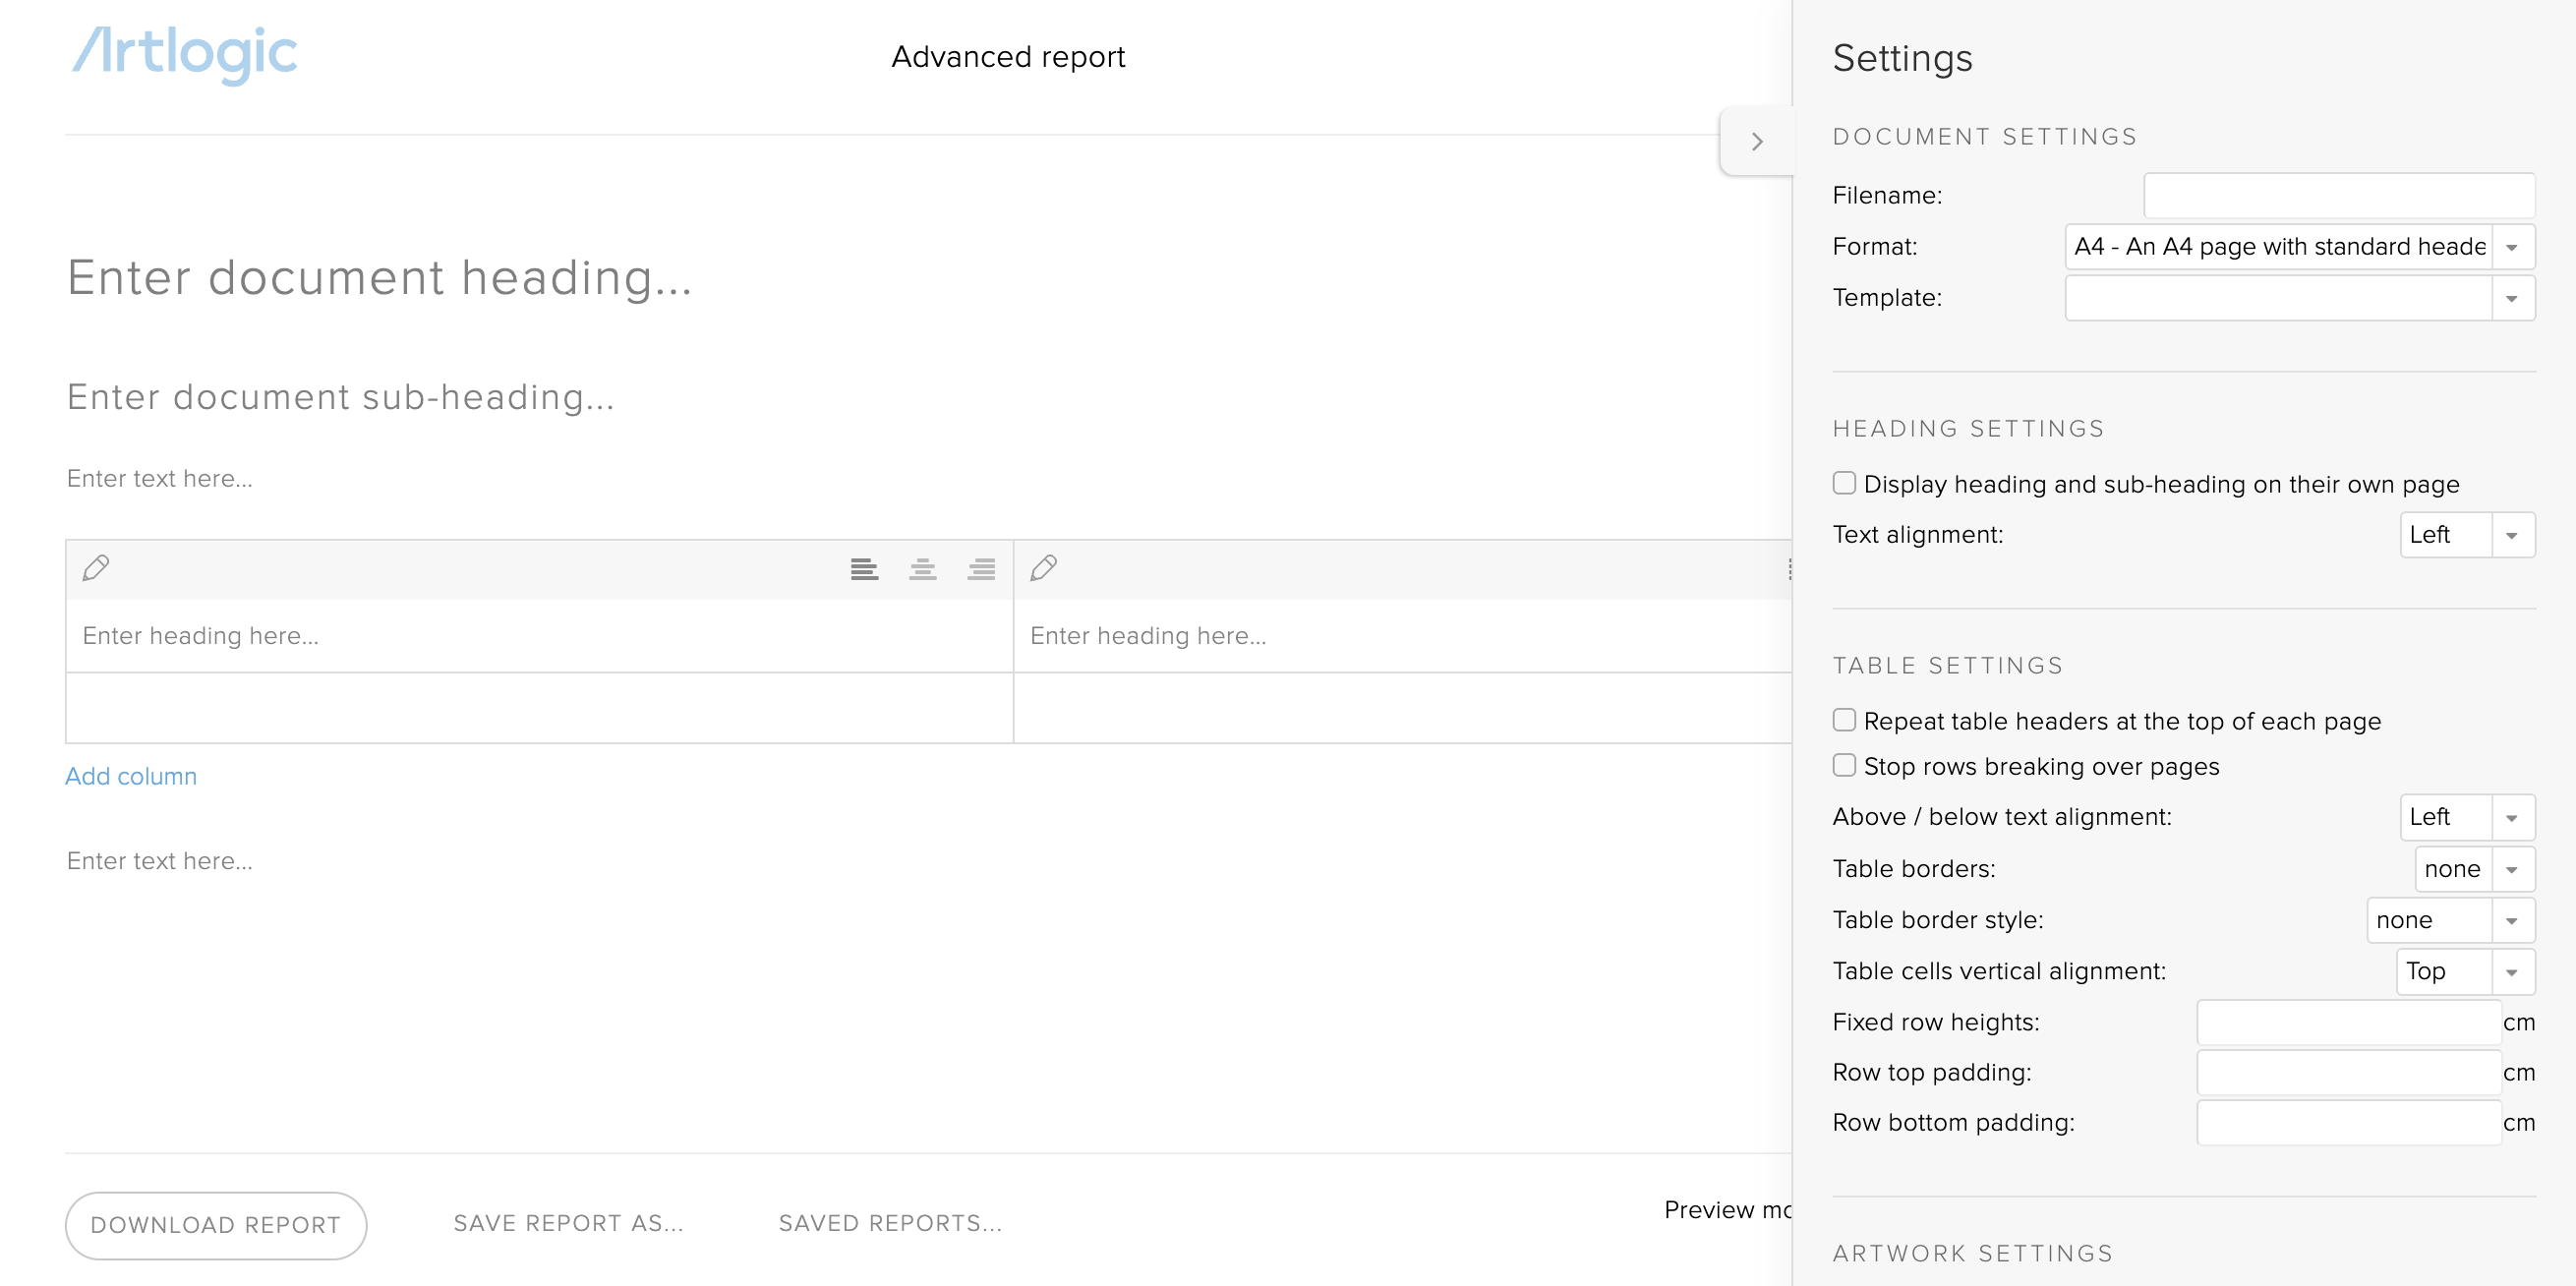2576x1286 pixels.
Task: Click the Download Report button
Action: click(x=216, y=1225)
